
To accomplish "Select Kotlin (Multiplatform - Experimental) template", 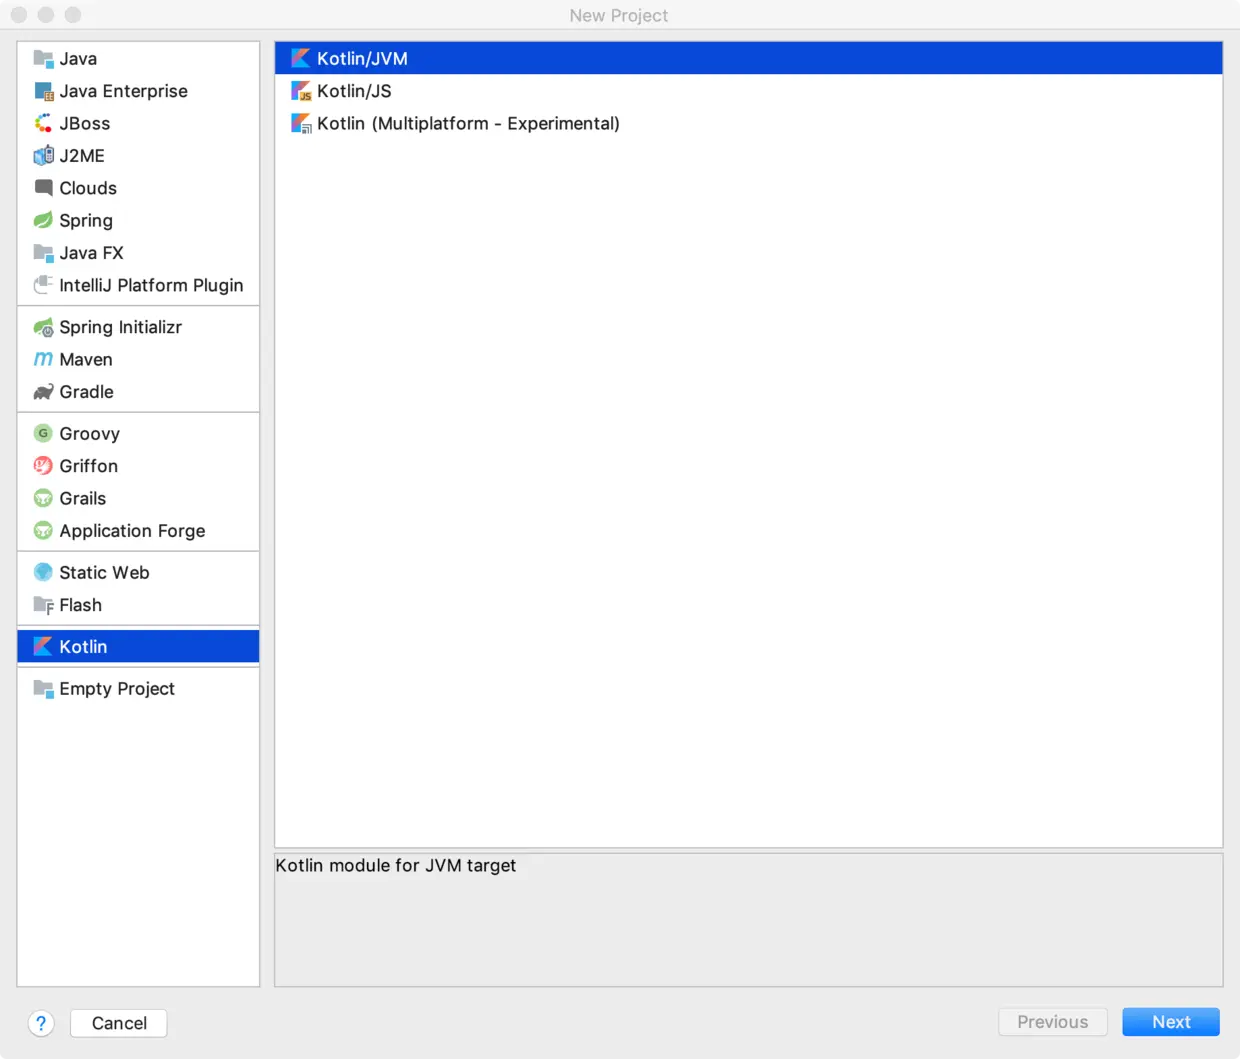I will (748, 123).
